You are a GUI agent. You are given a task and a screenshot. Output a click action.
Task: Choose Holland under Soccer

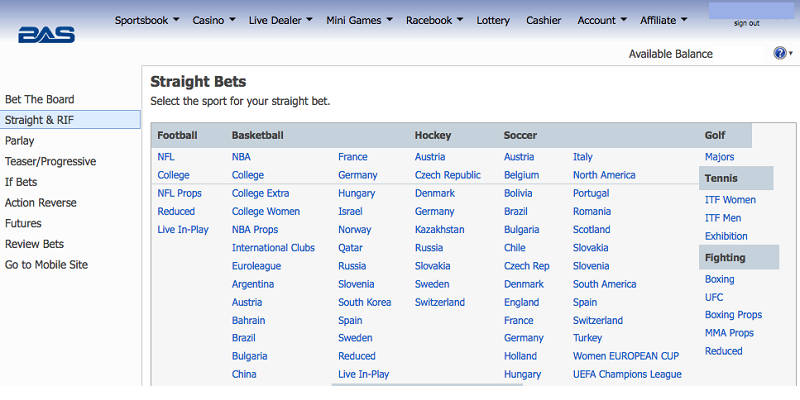coord(520,356)
